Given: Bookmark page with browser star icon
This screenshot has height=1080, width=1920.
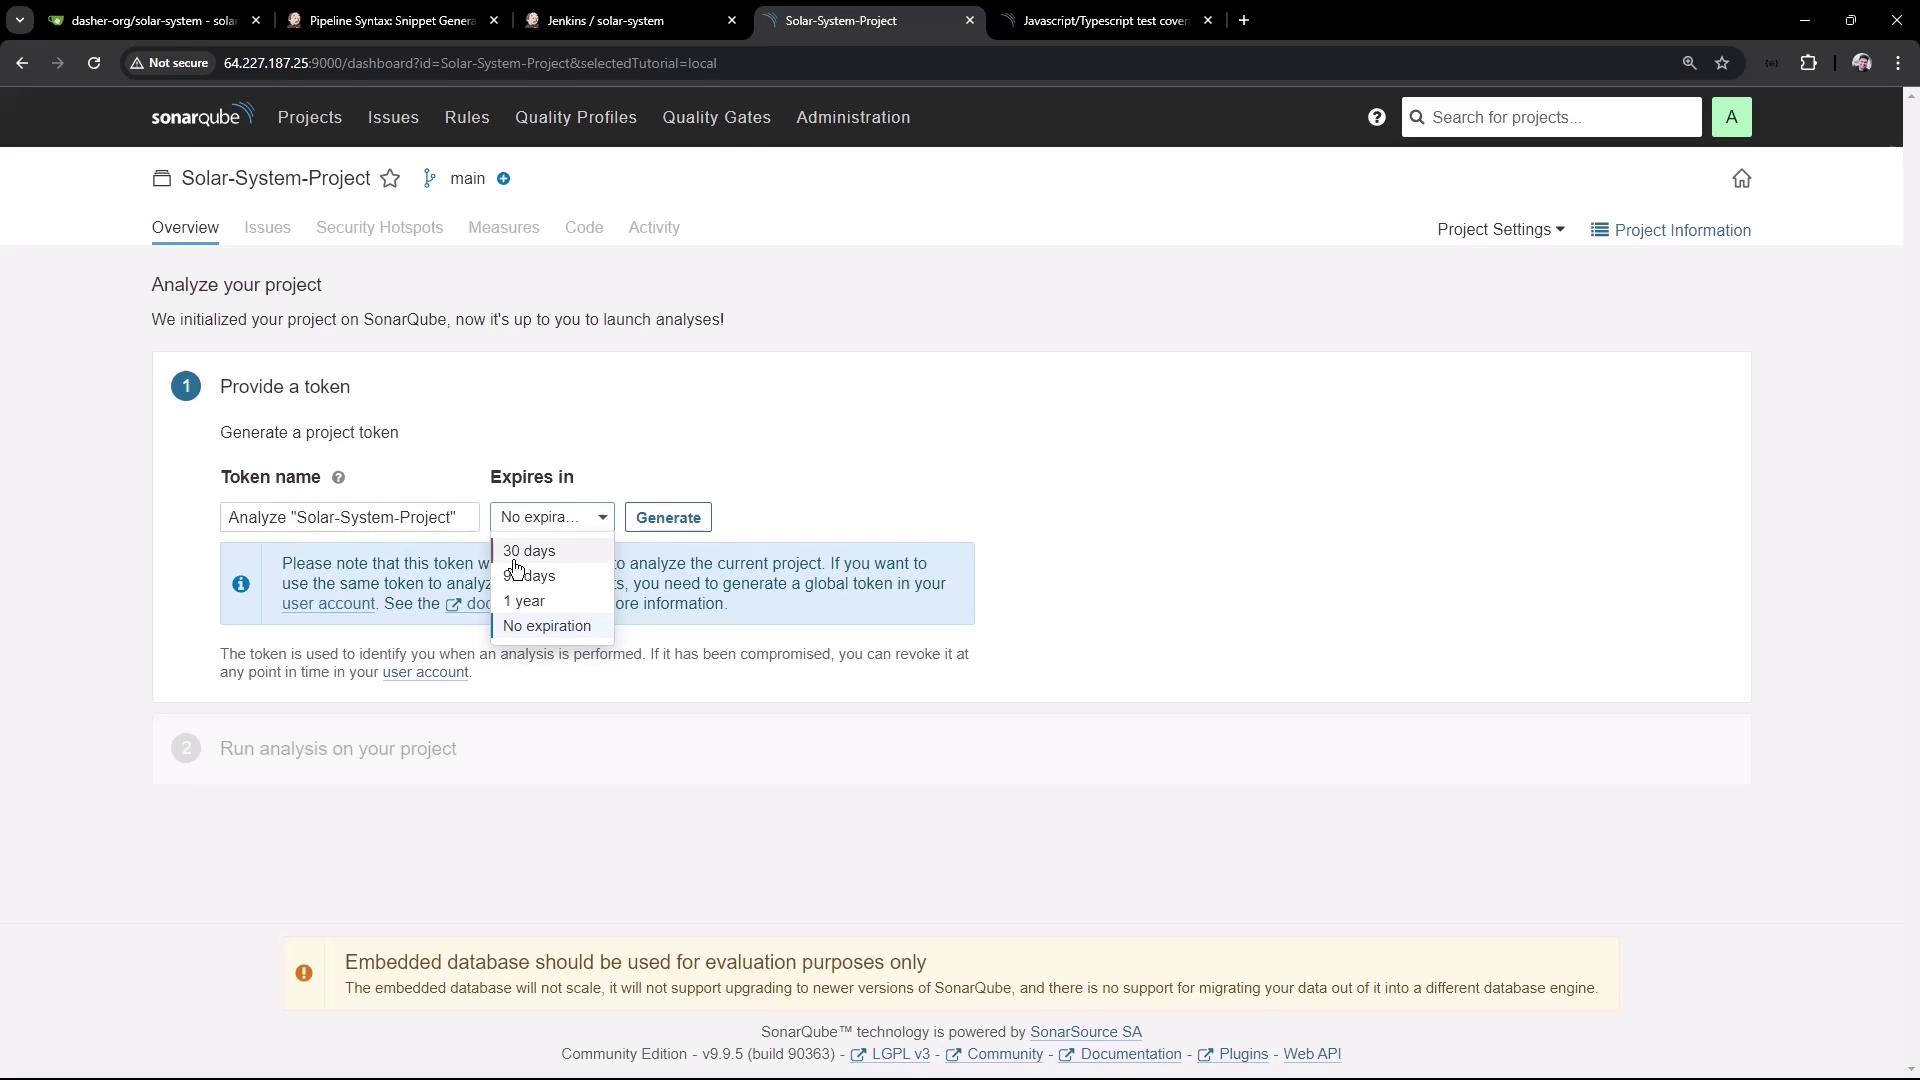Looking at the screenshot, I should coord(1722,63).
